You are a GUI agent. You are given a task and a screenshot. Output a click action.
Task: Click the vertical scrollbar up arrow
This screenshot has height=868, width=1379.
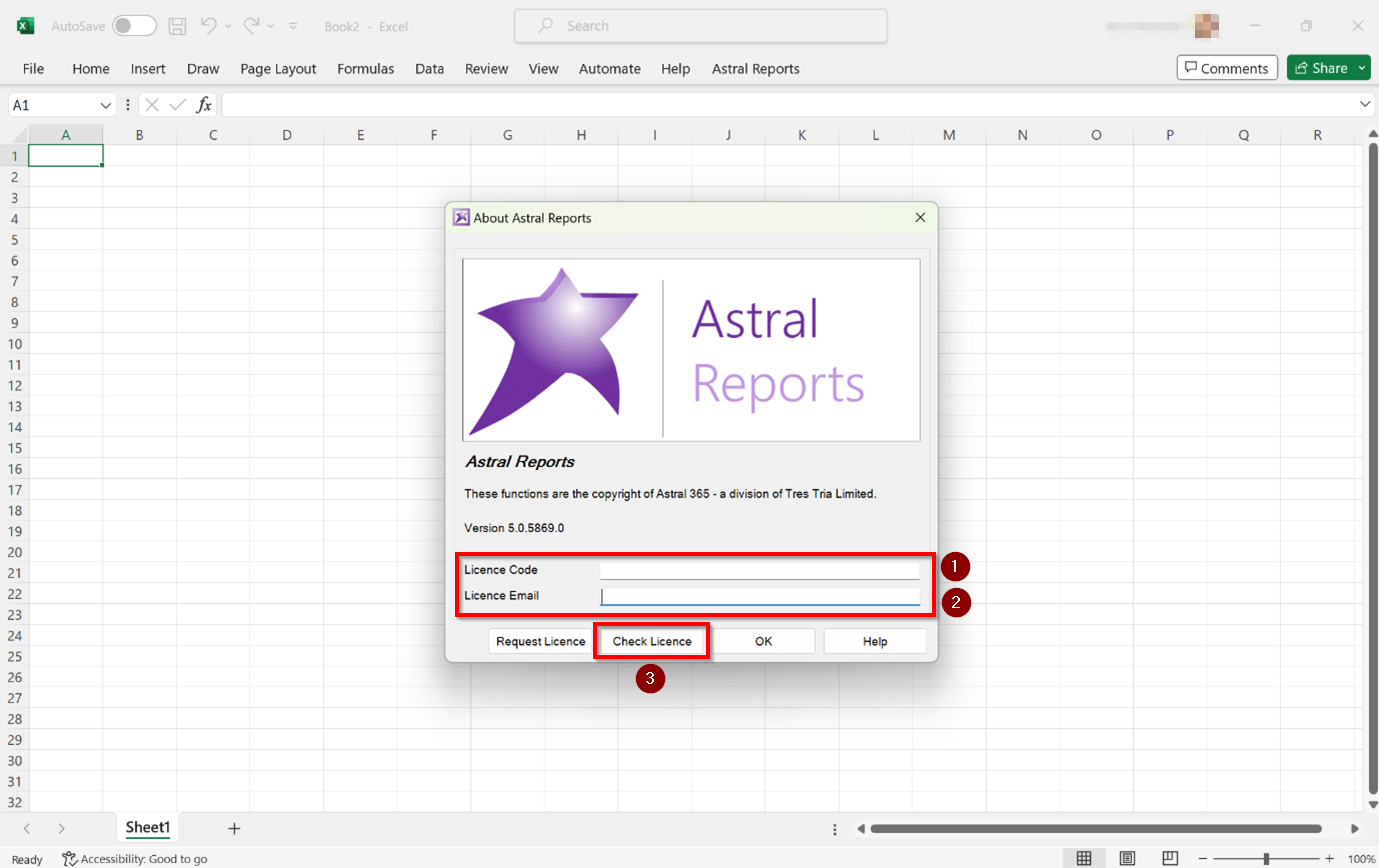(x=1372, y=132)
